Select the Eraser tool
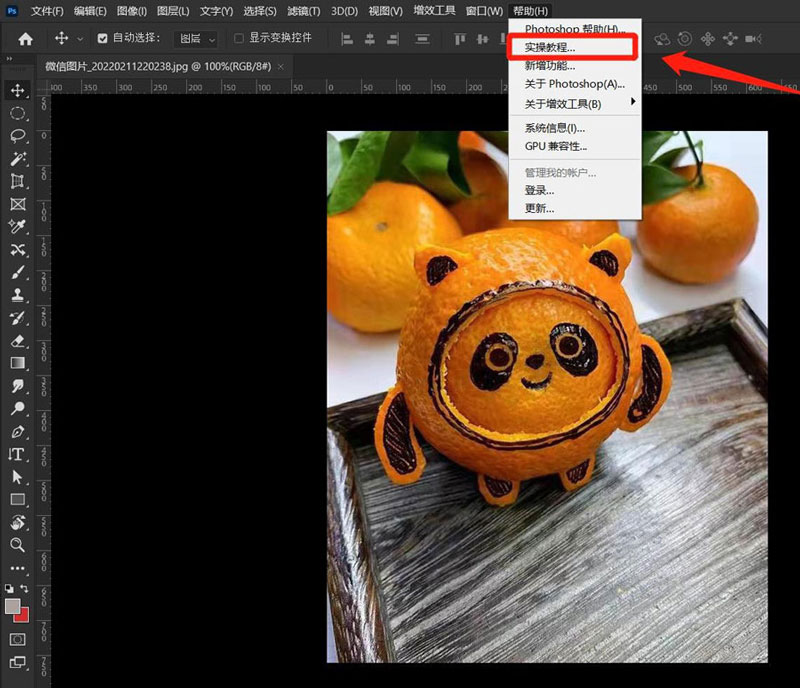Image resolution: width=800 pixels, height=688 pixels. (17, 340)
